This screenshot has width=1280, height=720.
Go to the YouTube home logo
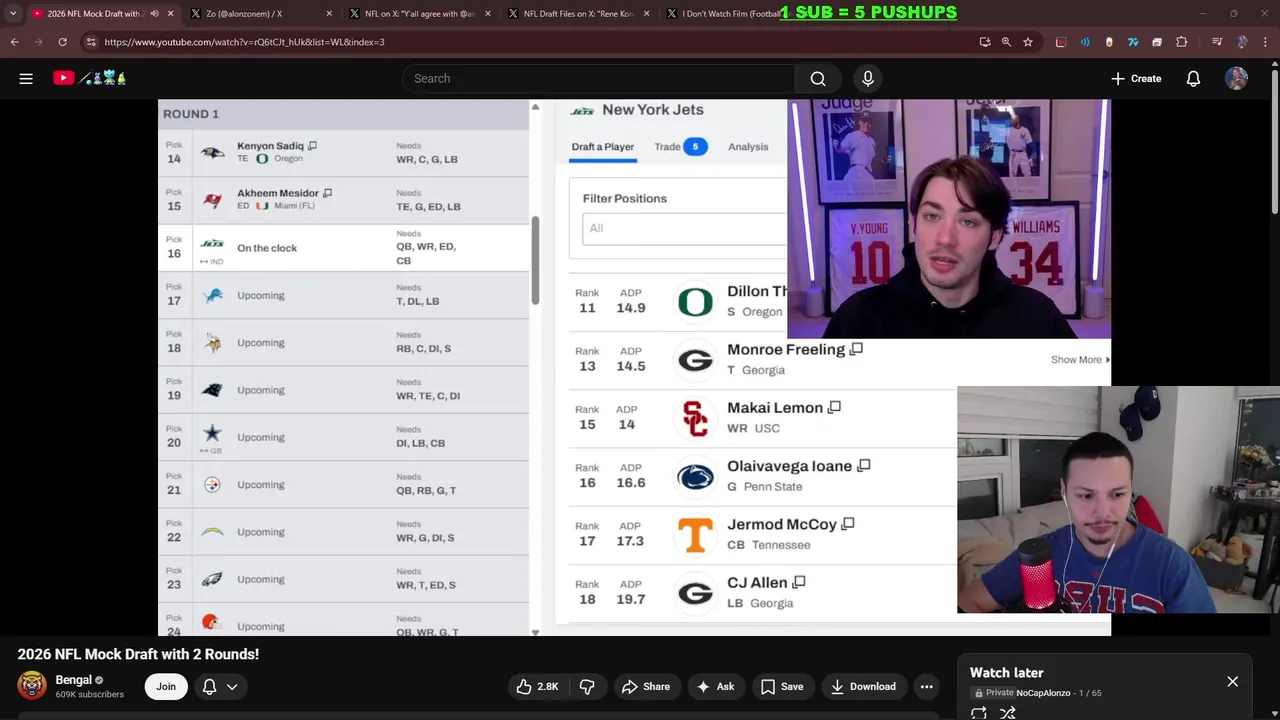pyautogui.click(x=89, y=78)
